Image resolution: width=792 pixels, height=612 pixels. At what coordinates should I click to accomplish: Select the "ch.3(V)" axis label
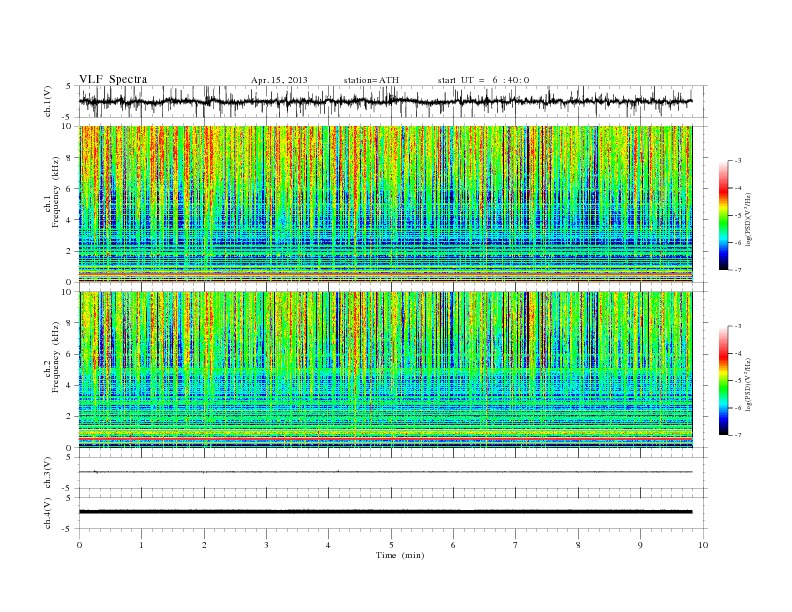(x=48, y=473)
